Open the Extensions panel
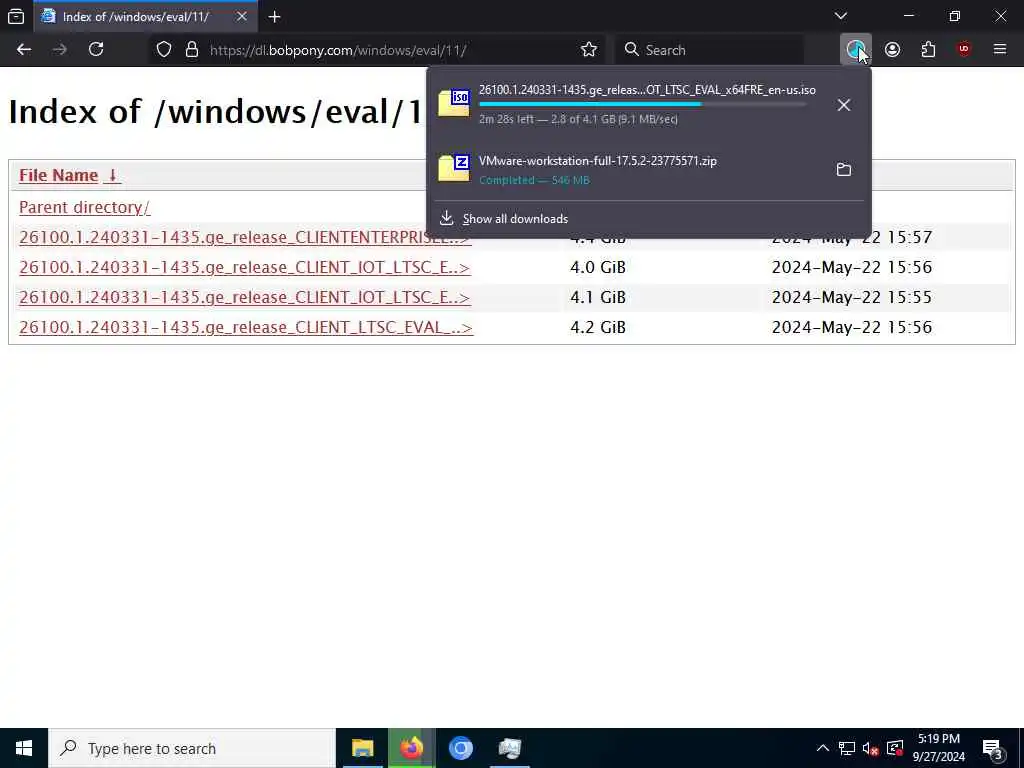Image resolution: width=1024 pixels, height=768 pixels. point(928,50)
